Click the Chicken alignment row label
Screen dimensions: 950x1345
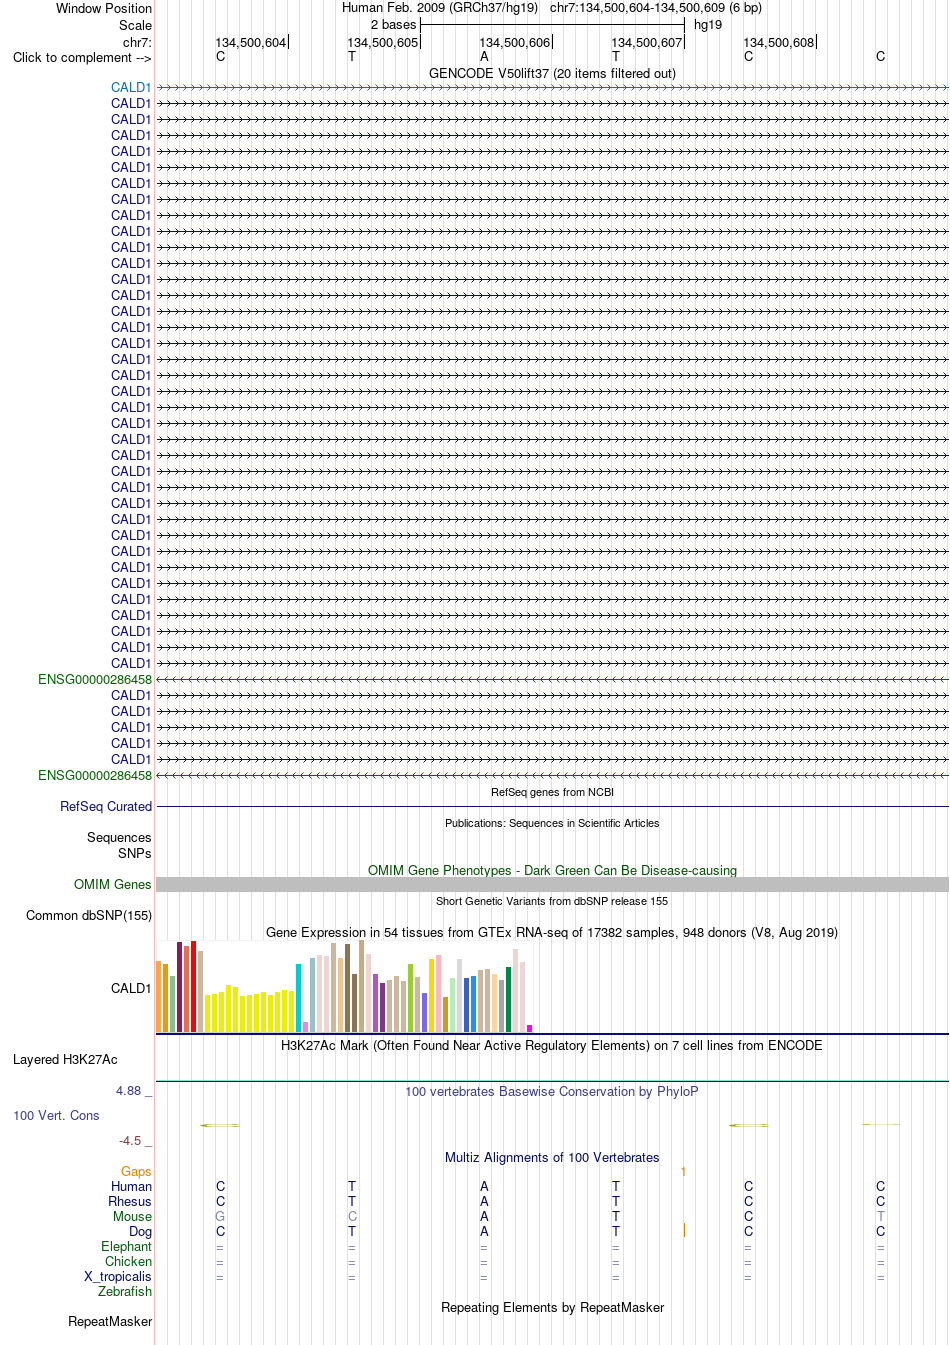129,1262
